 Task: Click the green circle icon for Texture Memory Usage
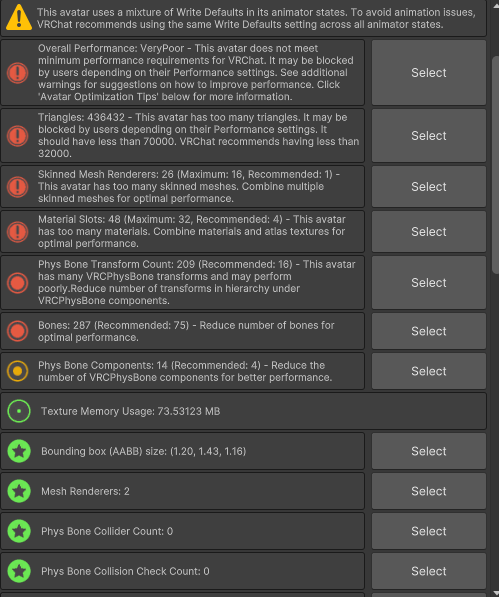tap(19, 411)
